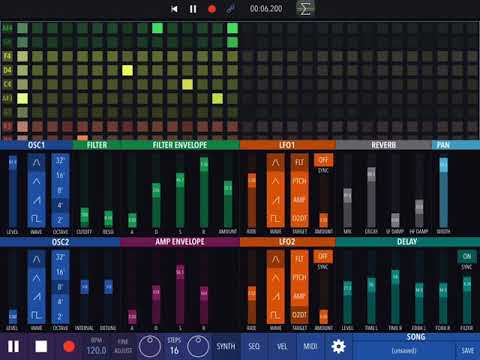Tap the STEPS value 16

click(x=174, y=350)
